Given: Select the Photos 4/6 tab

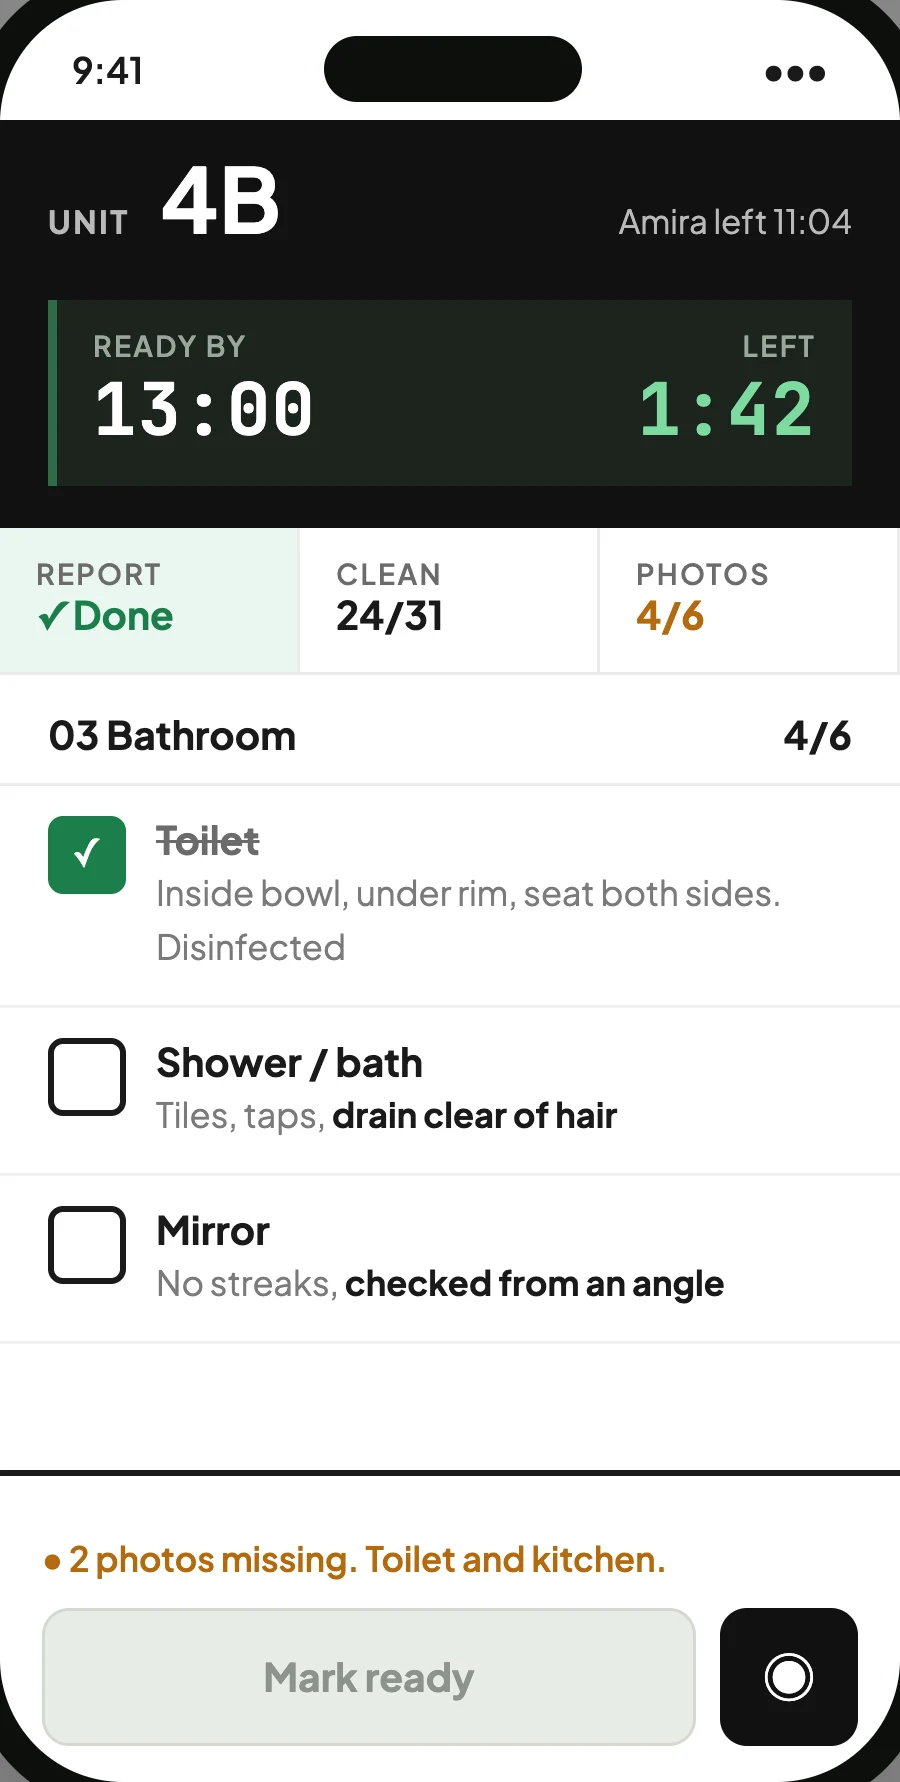Looking at the screenshot, I should 749,600.
